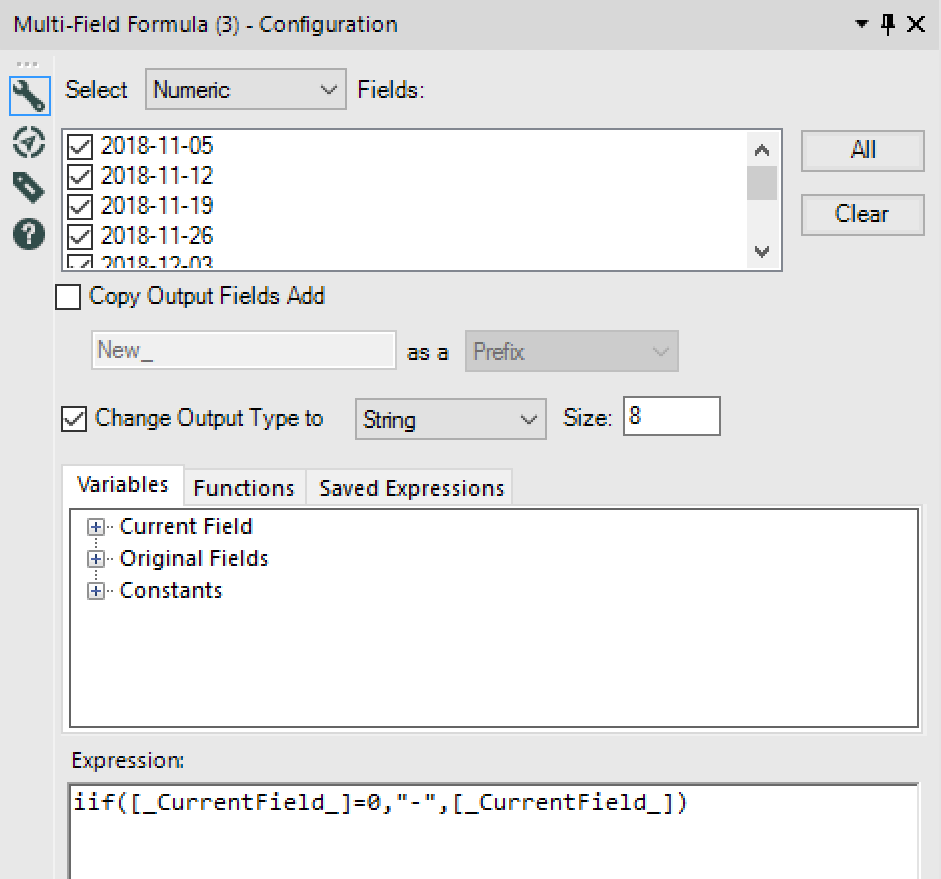This screenshot has height=879, width=941.
Task: Expand the Constants tree item
Action: click(96, 590)
